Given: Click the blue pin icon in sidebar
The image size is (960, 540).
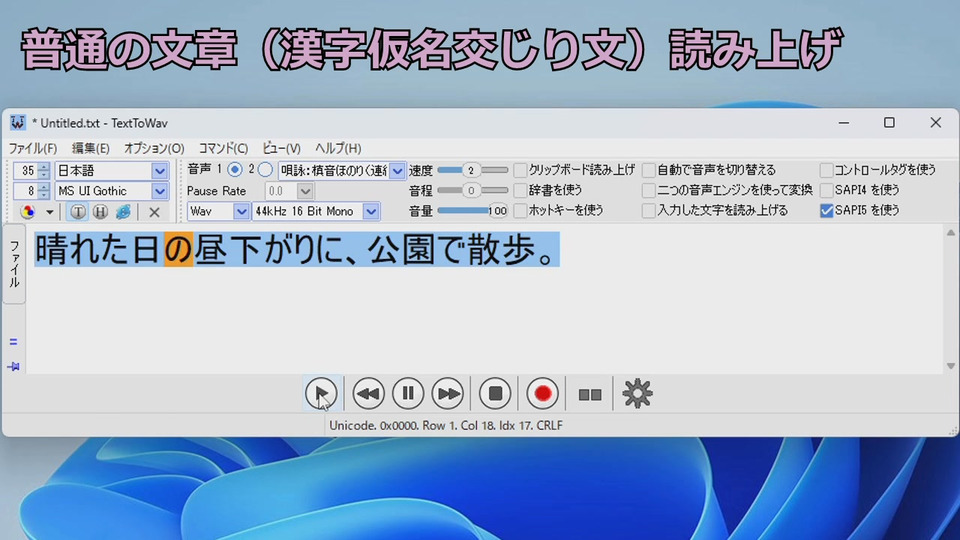Looking at the screenshot, I should pos(13,366).
